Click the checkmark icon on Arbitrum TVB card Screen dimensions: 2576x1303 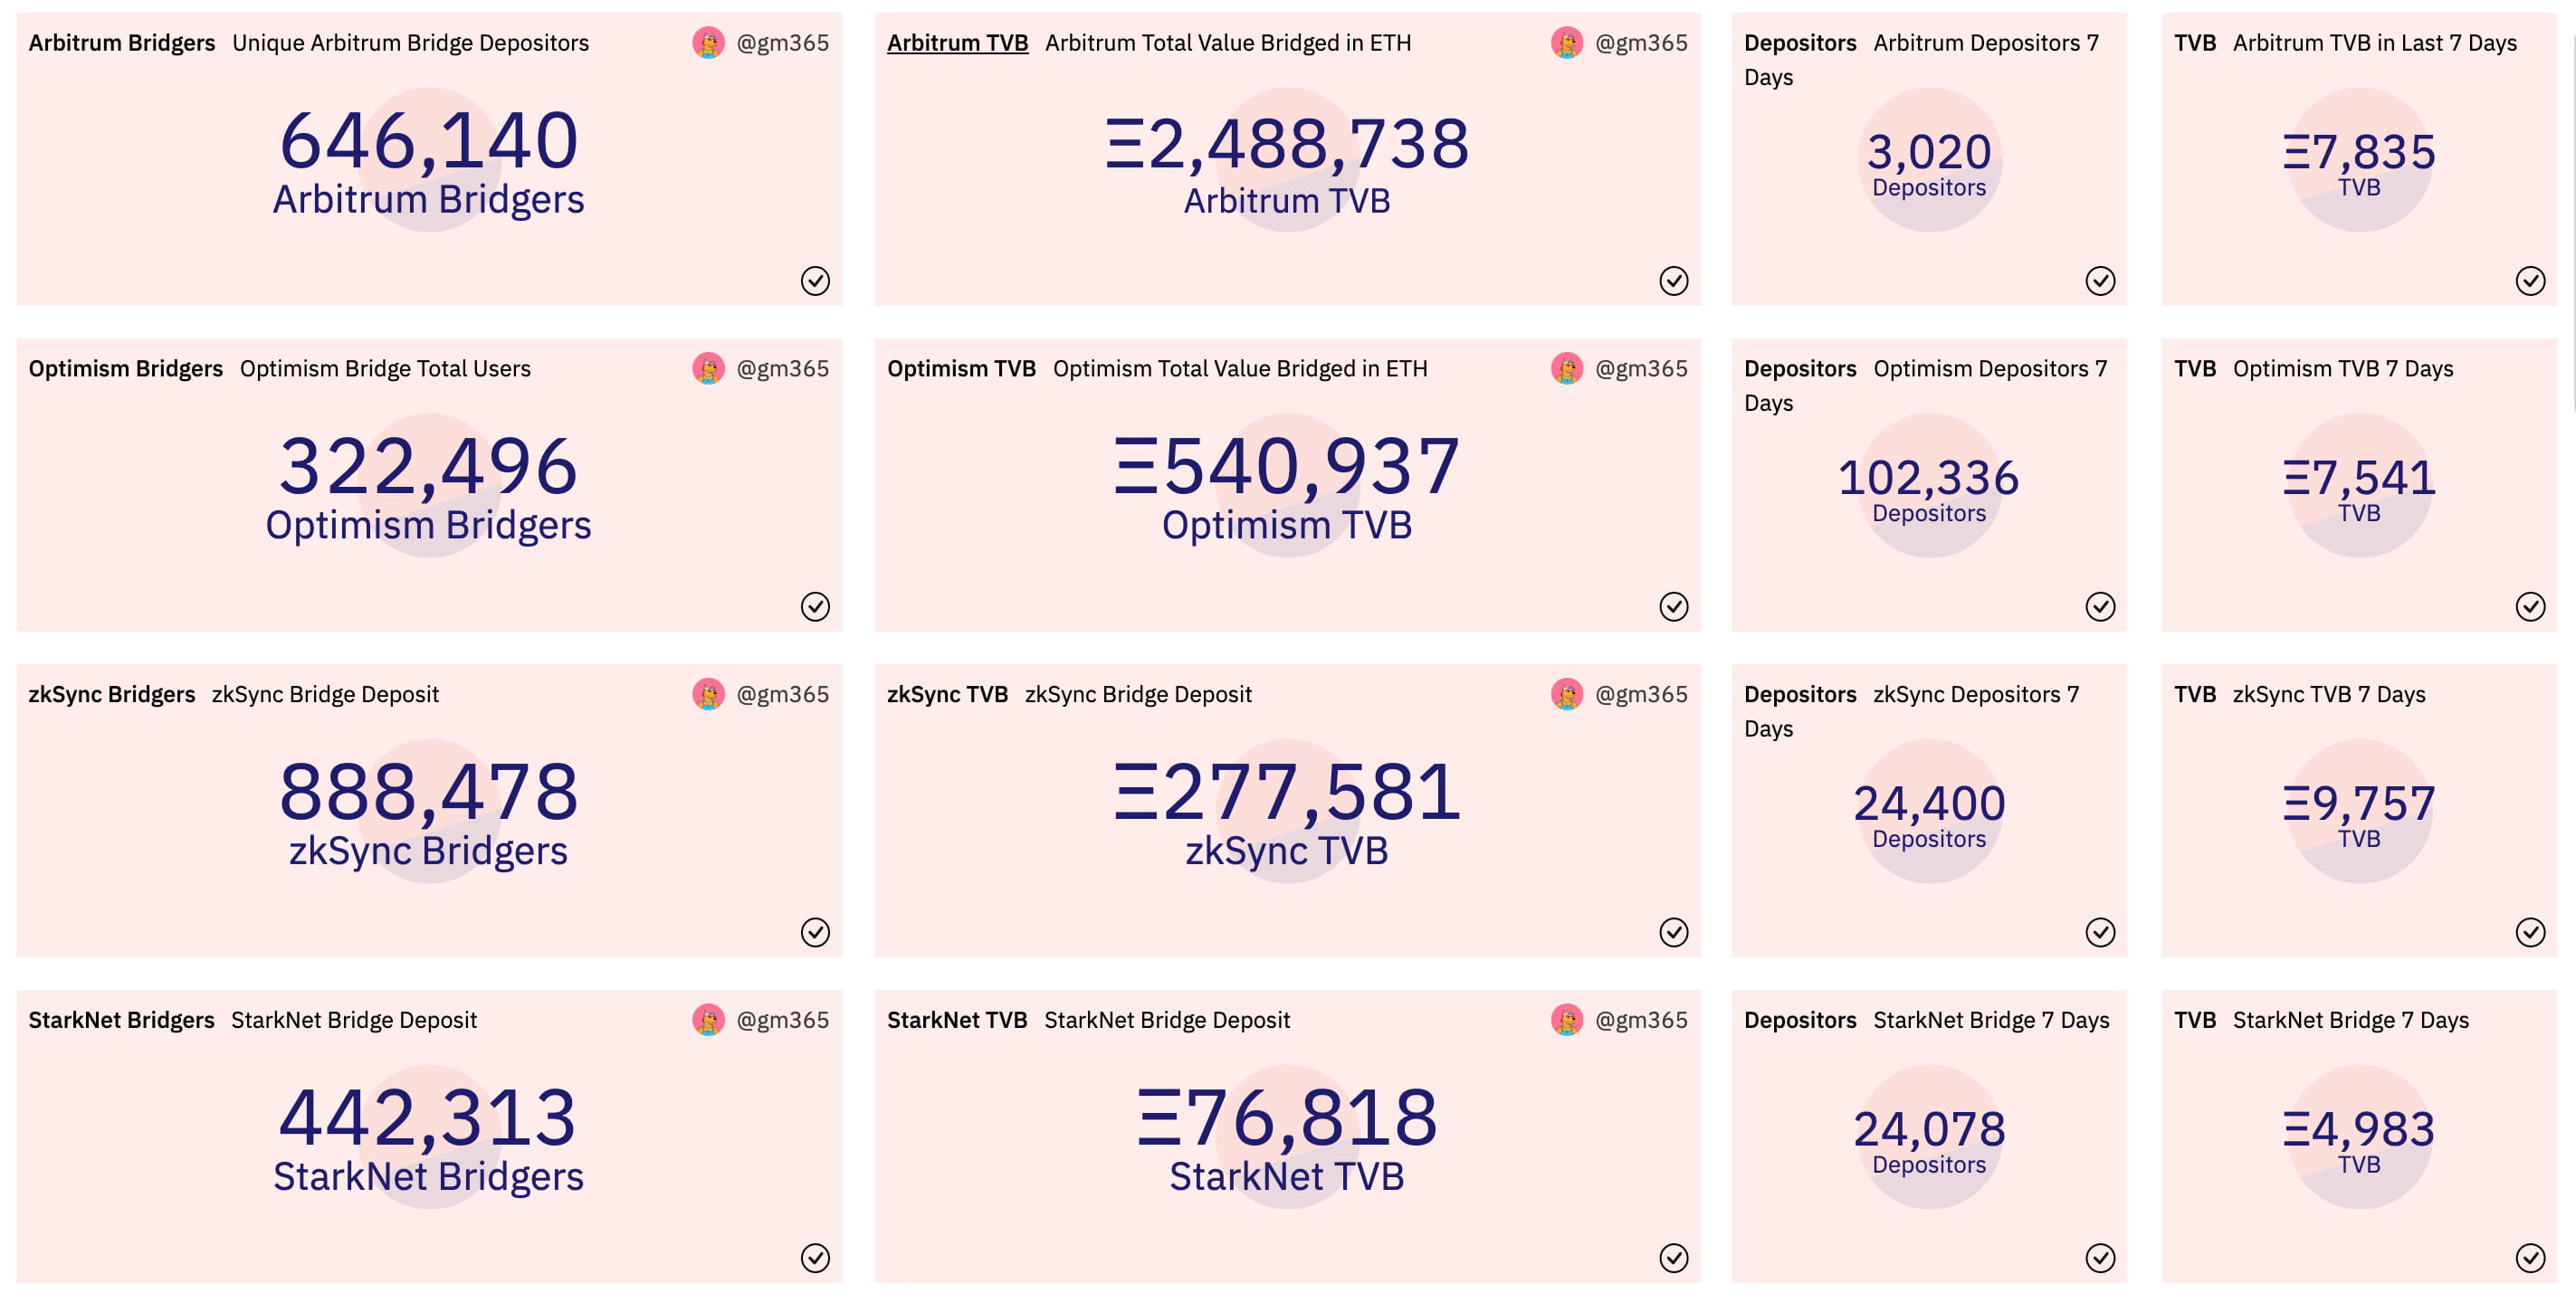click(1673, 281)
